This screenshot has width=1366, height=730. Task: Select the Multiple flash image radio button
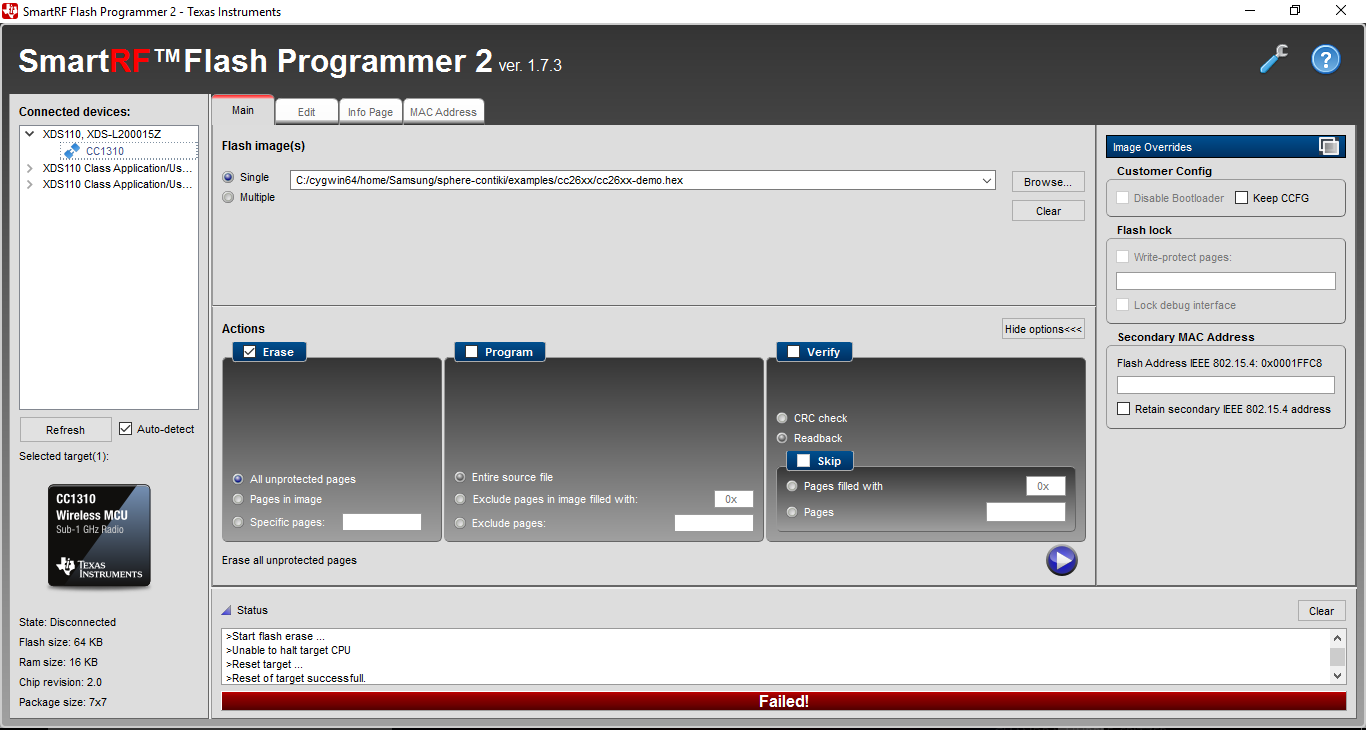coord(228,197)
